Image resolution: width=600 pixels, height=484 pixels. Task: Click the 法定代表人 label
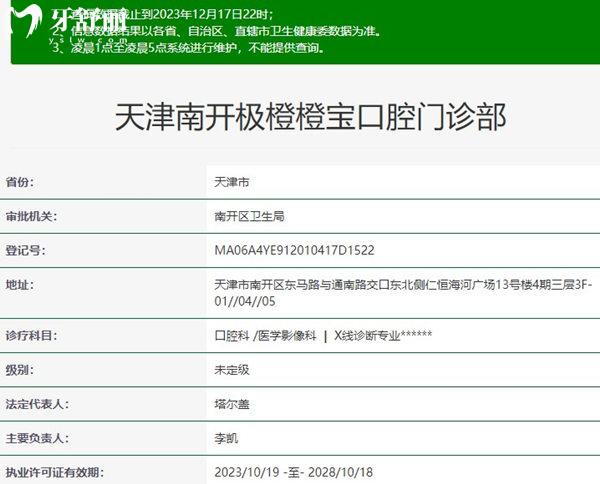click(x=37, y=404)
